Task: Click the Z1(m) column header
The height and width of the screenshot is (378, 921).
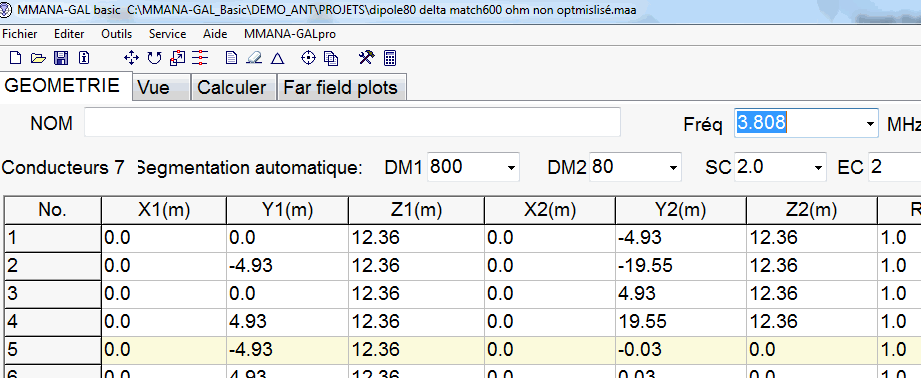Action: pos(416,210)
